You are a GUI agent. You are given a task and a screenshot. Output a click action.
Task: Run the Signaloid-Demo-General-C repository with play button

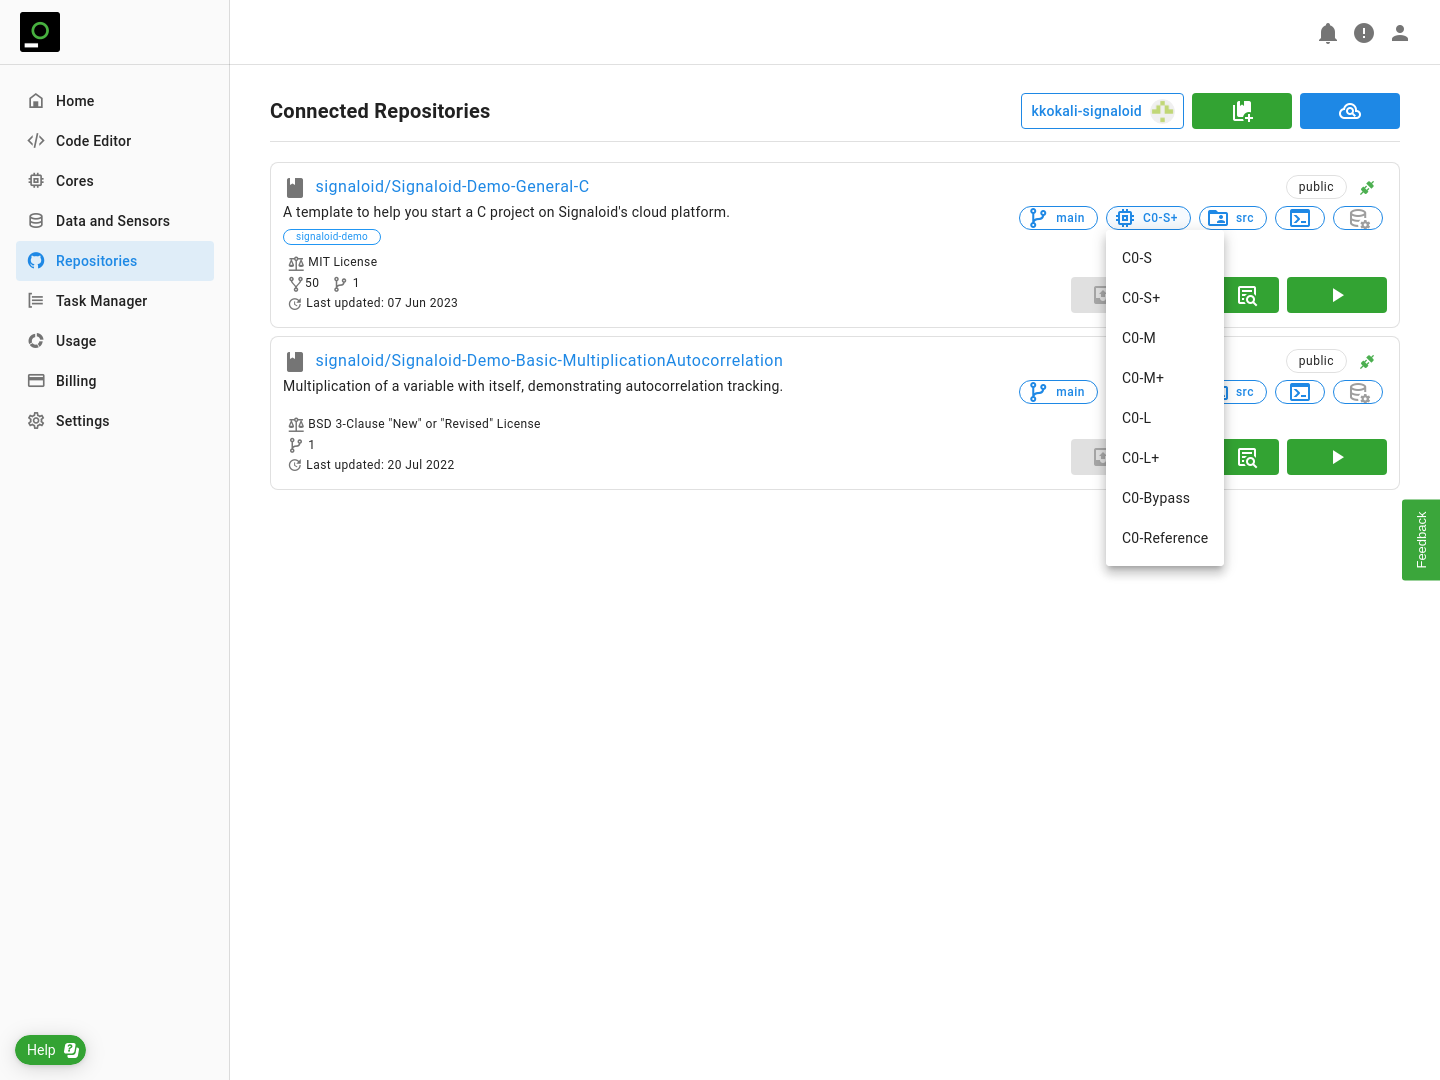coord(1336,295)
